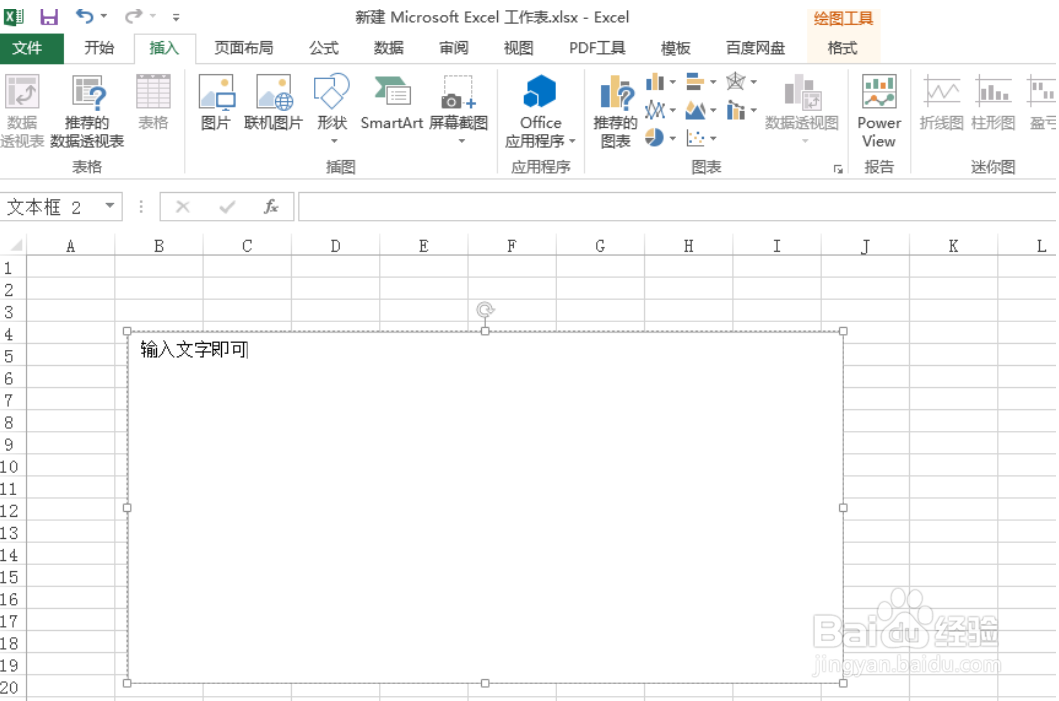Insert a Picture from file
Screen dimensions: 1059x701
point(216,100)
